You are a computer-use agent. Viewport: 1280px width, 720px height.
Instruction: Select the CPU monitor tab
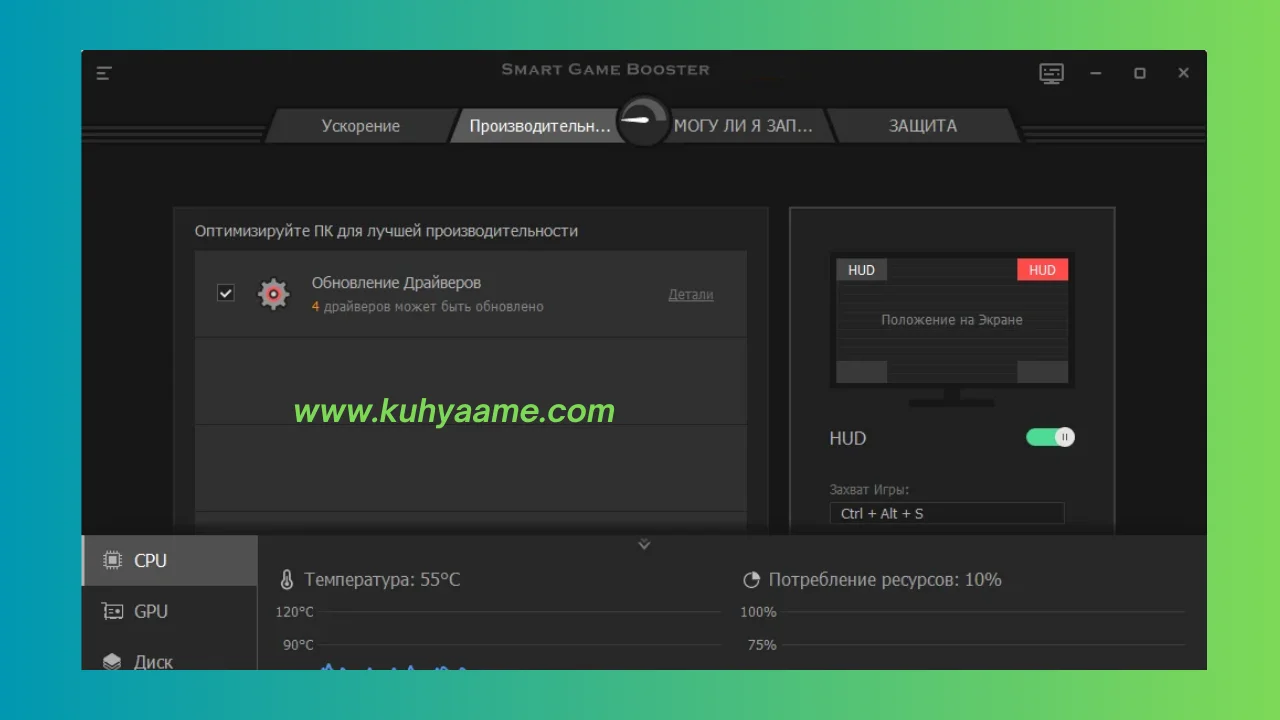click(170, 560)
